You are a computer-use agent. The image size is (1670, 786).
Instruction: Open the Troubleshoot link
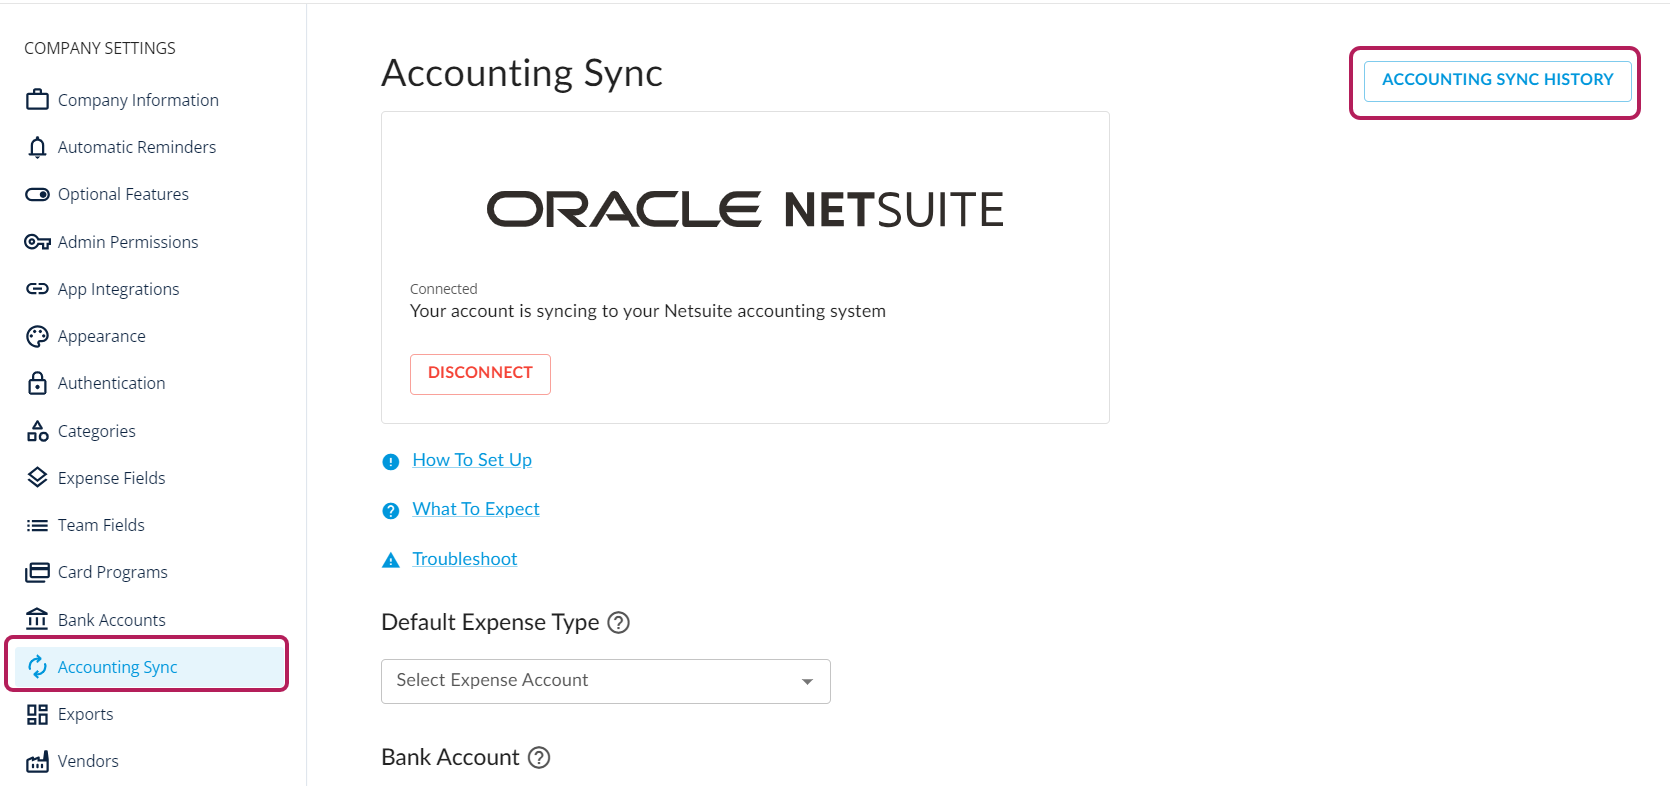point(465,559)
